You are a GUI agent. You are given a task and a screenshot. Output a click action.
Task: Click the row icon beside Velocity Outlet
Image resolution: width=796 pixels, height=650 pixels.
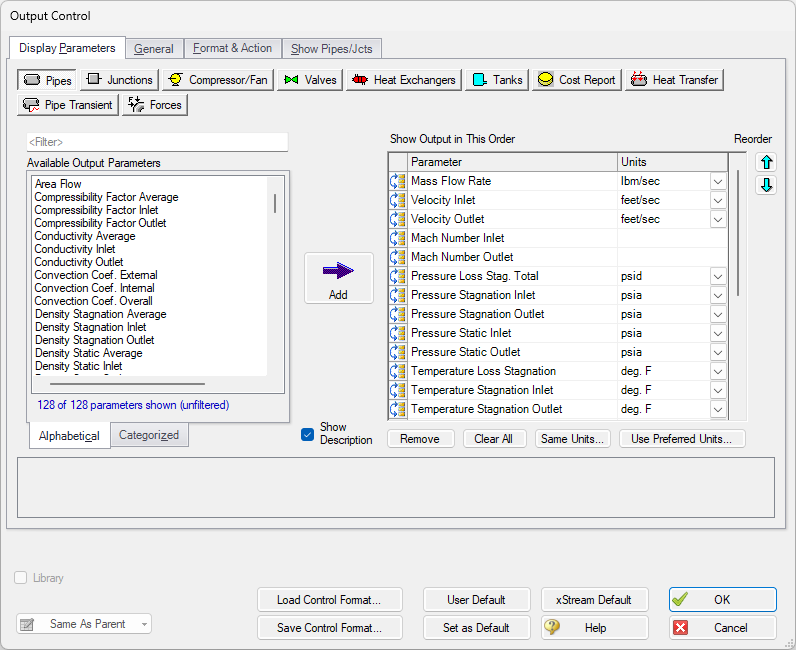[397, 219]
